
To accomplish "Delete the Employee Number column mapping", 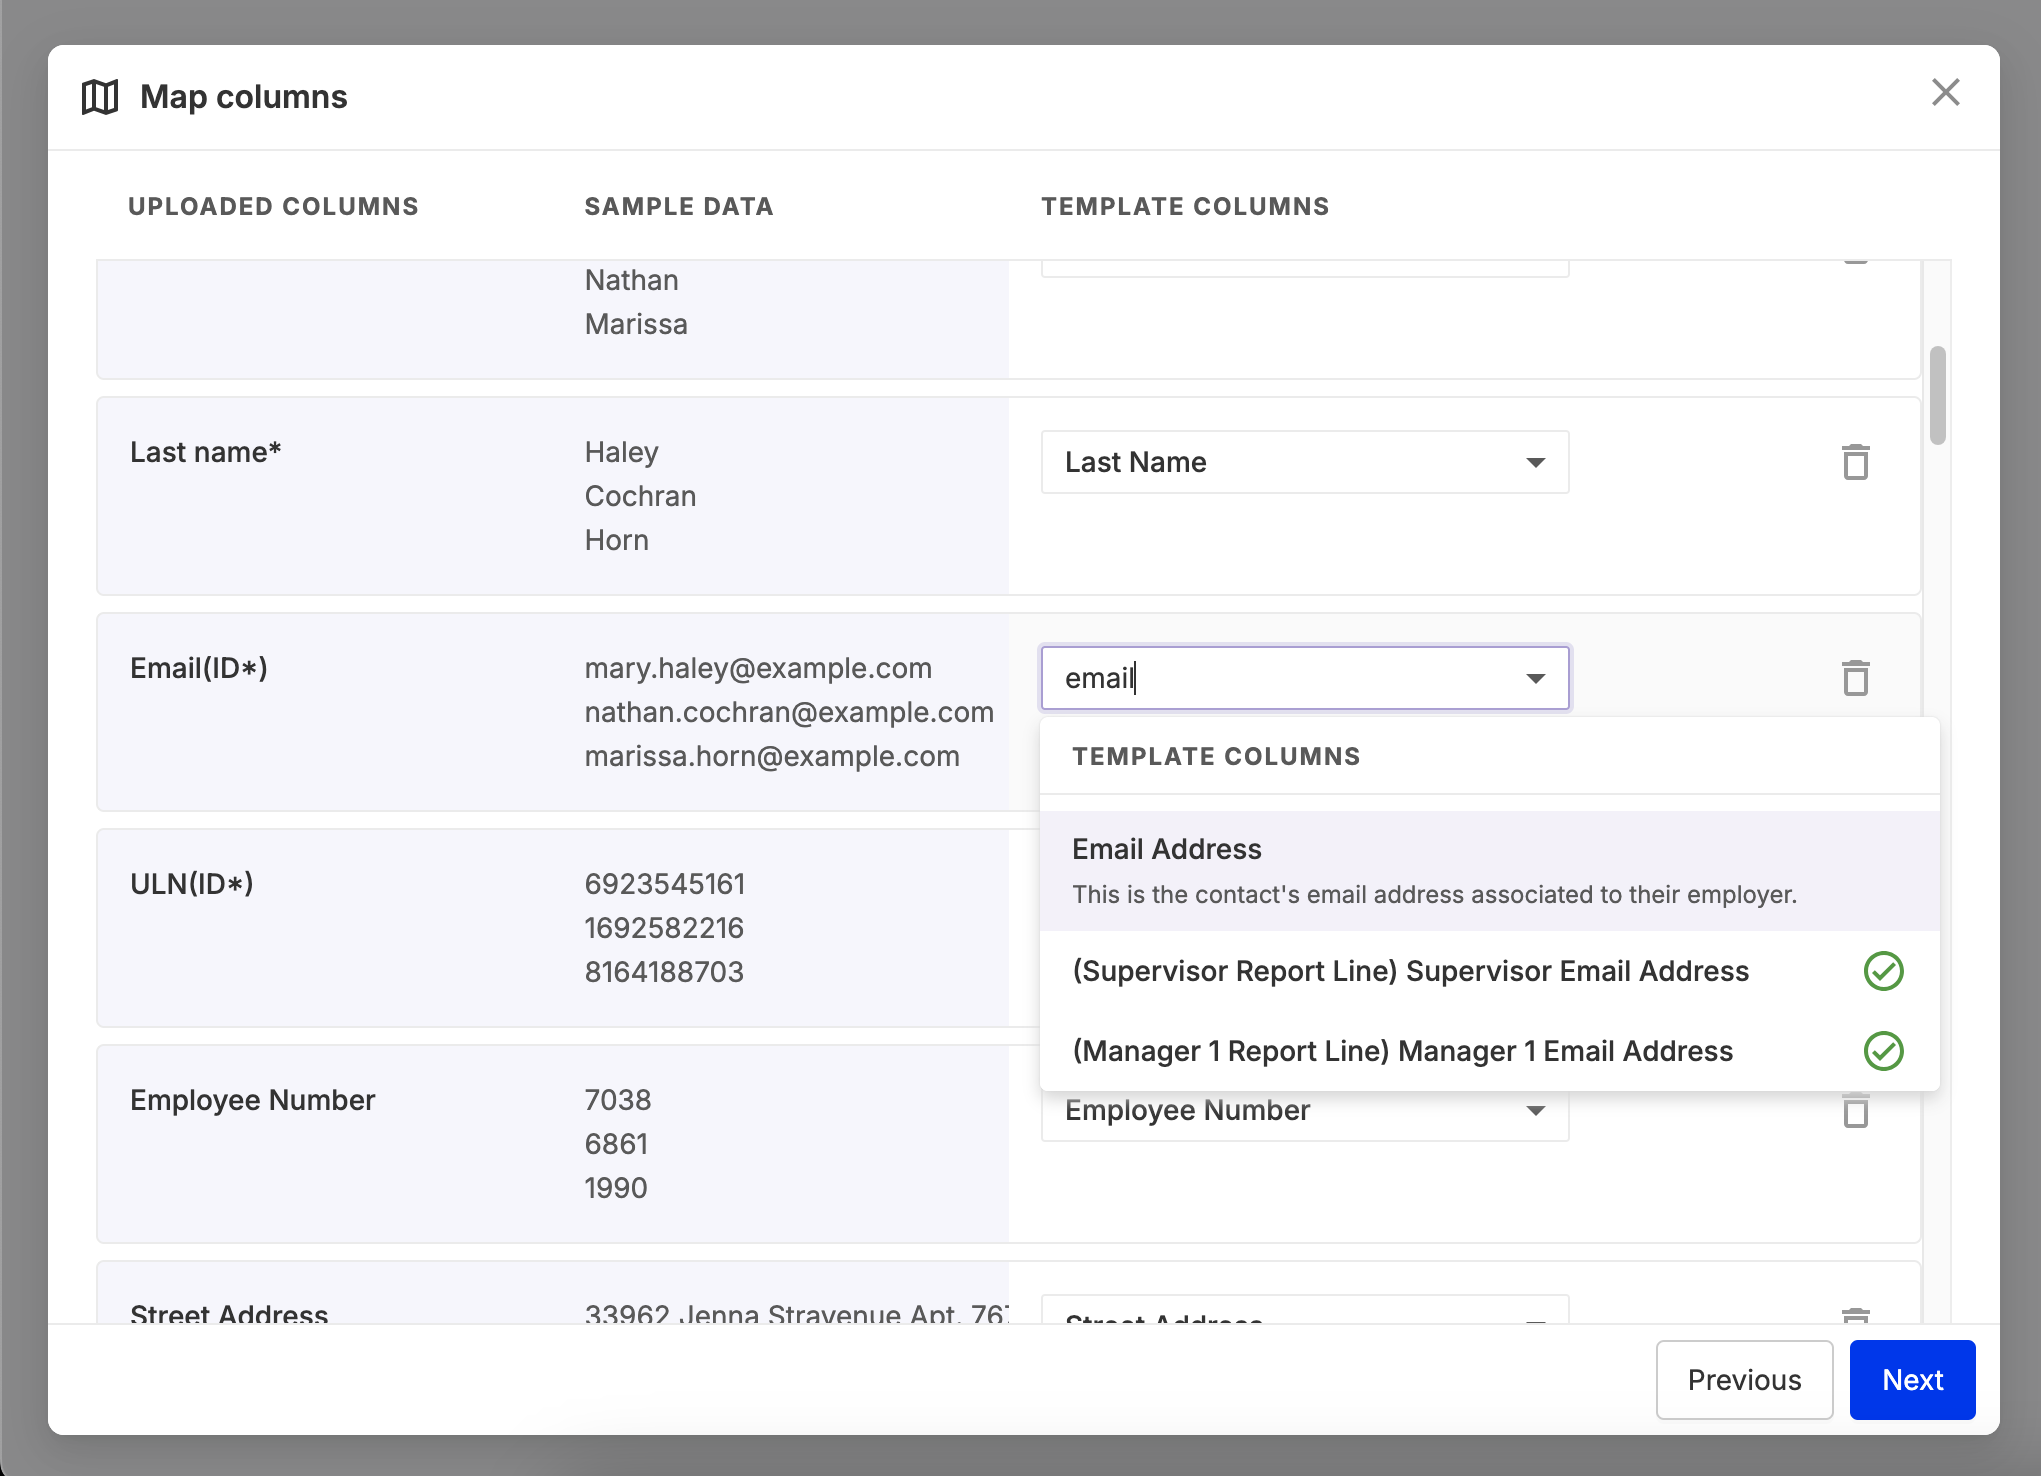I will click(x=1856, y=1110).
